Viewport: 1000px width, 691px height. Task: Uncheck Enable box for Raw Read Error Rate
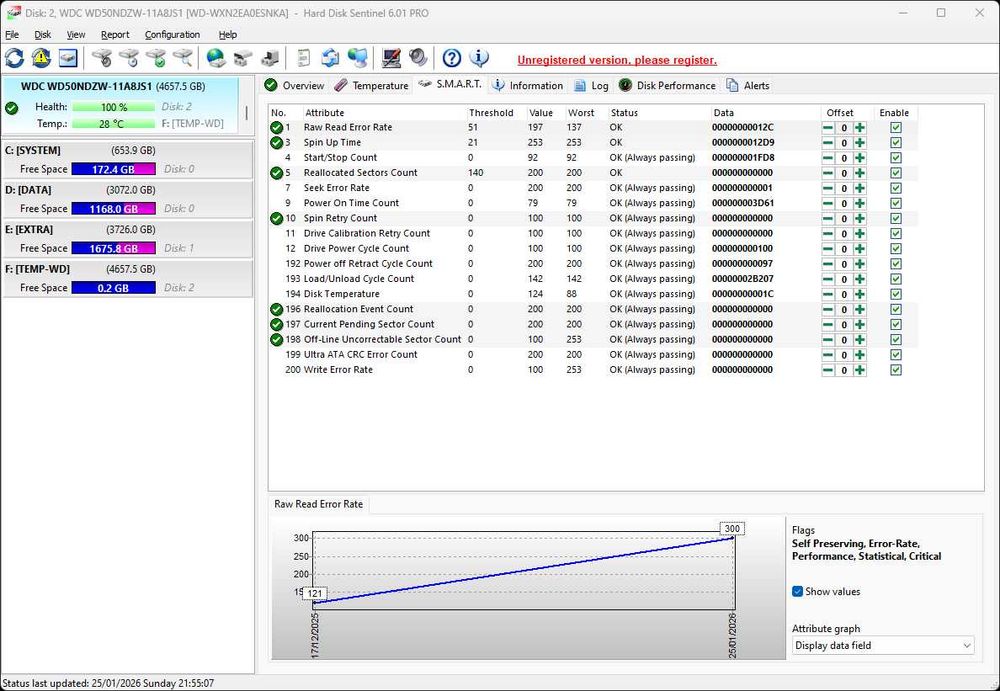point(896,128)
